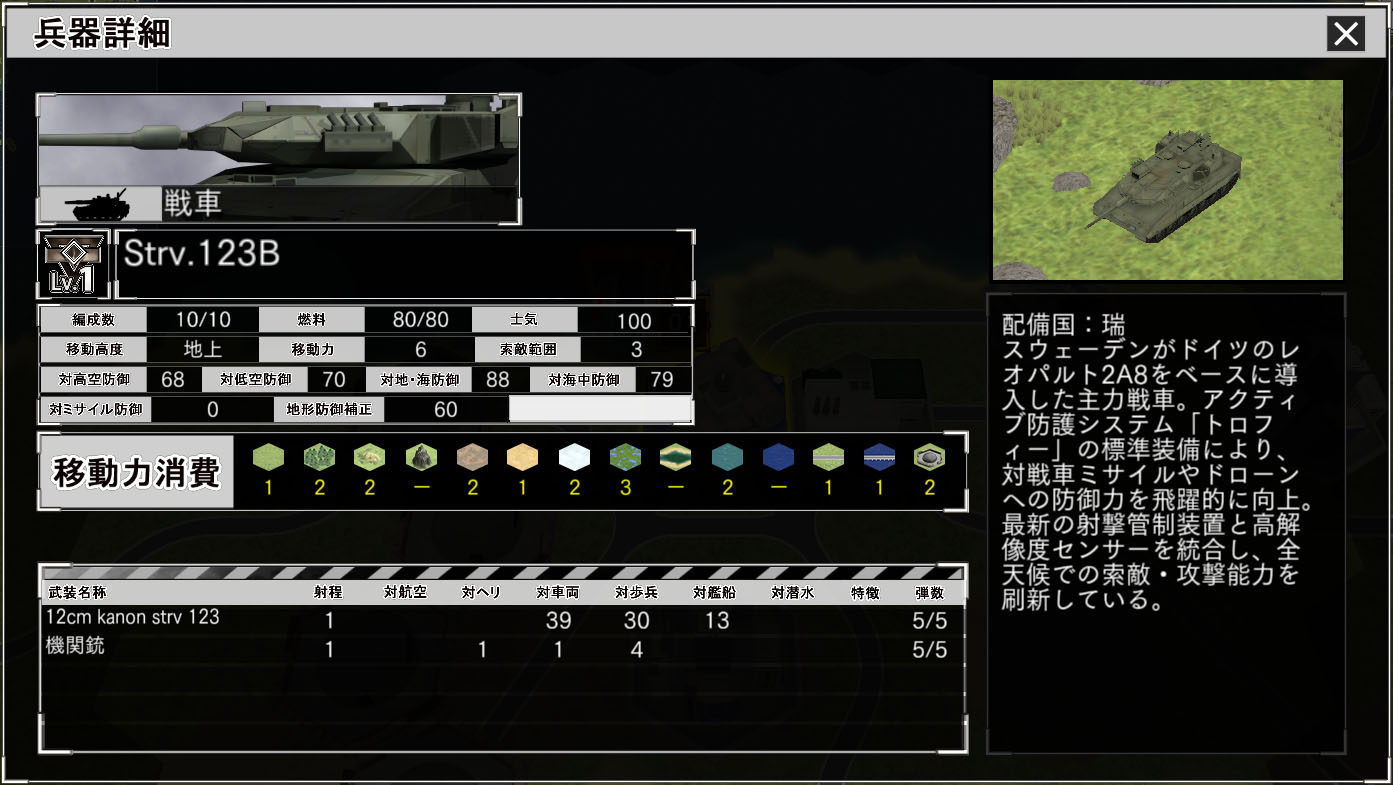Viewport: 1393px width, 785px height.
Task: Click the 対高空防御 value 68
Action: click(173, 380)
